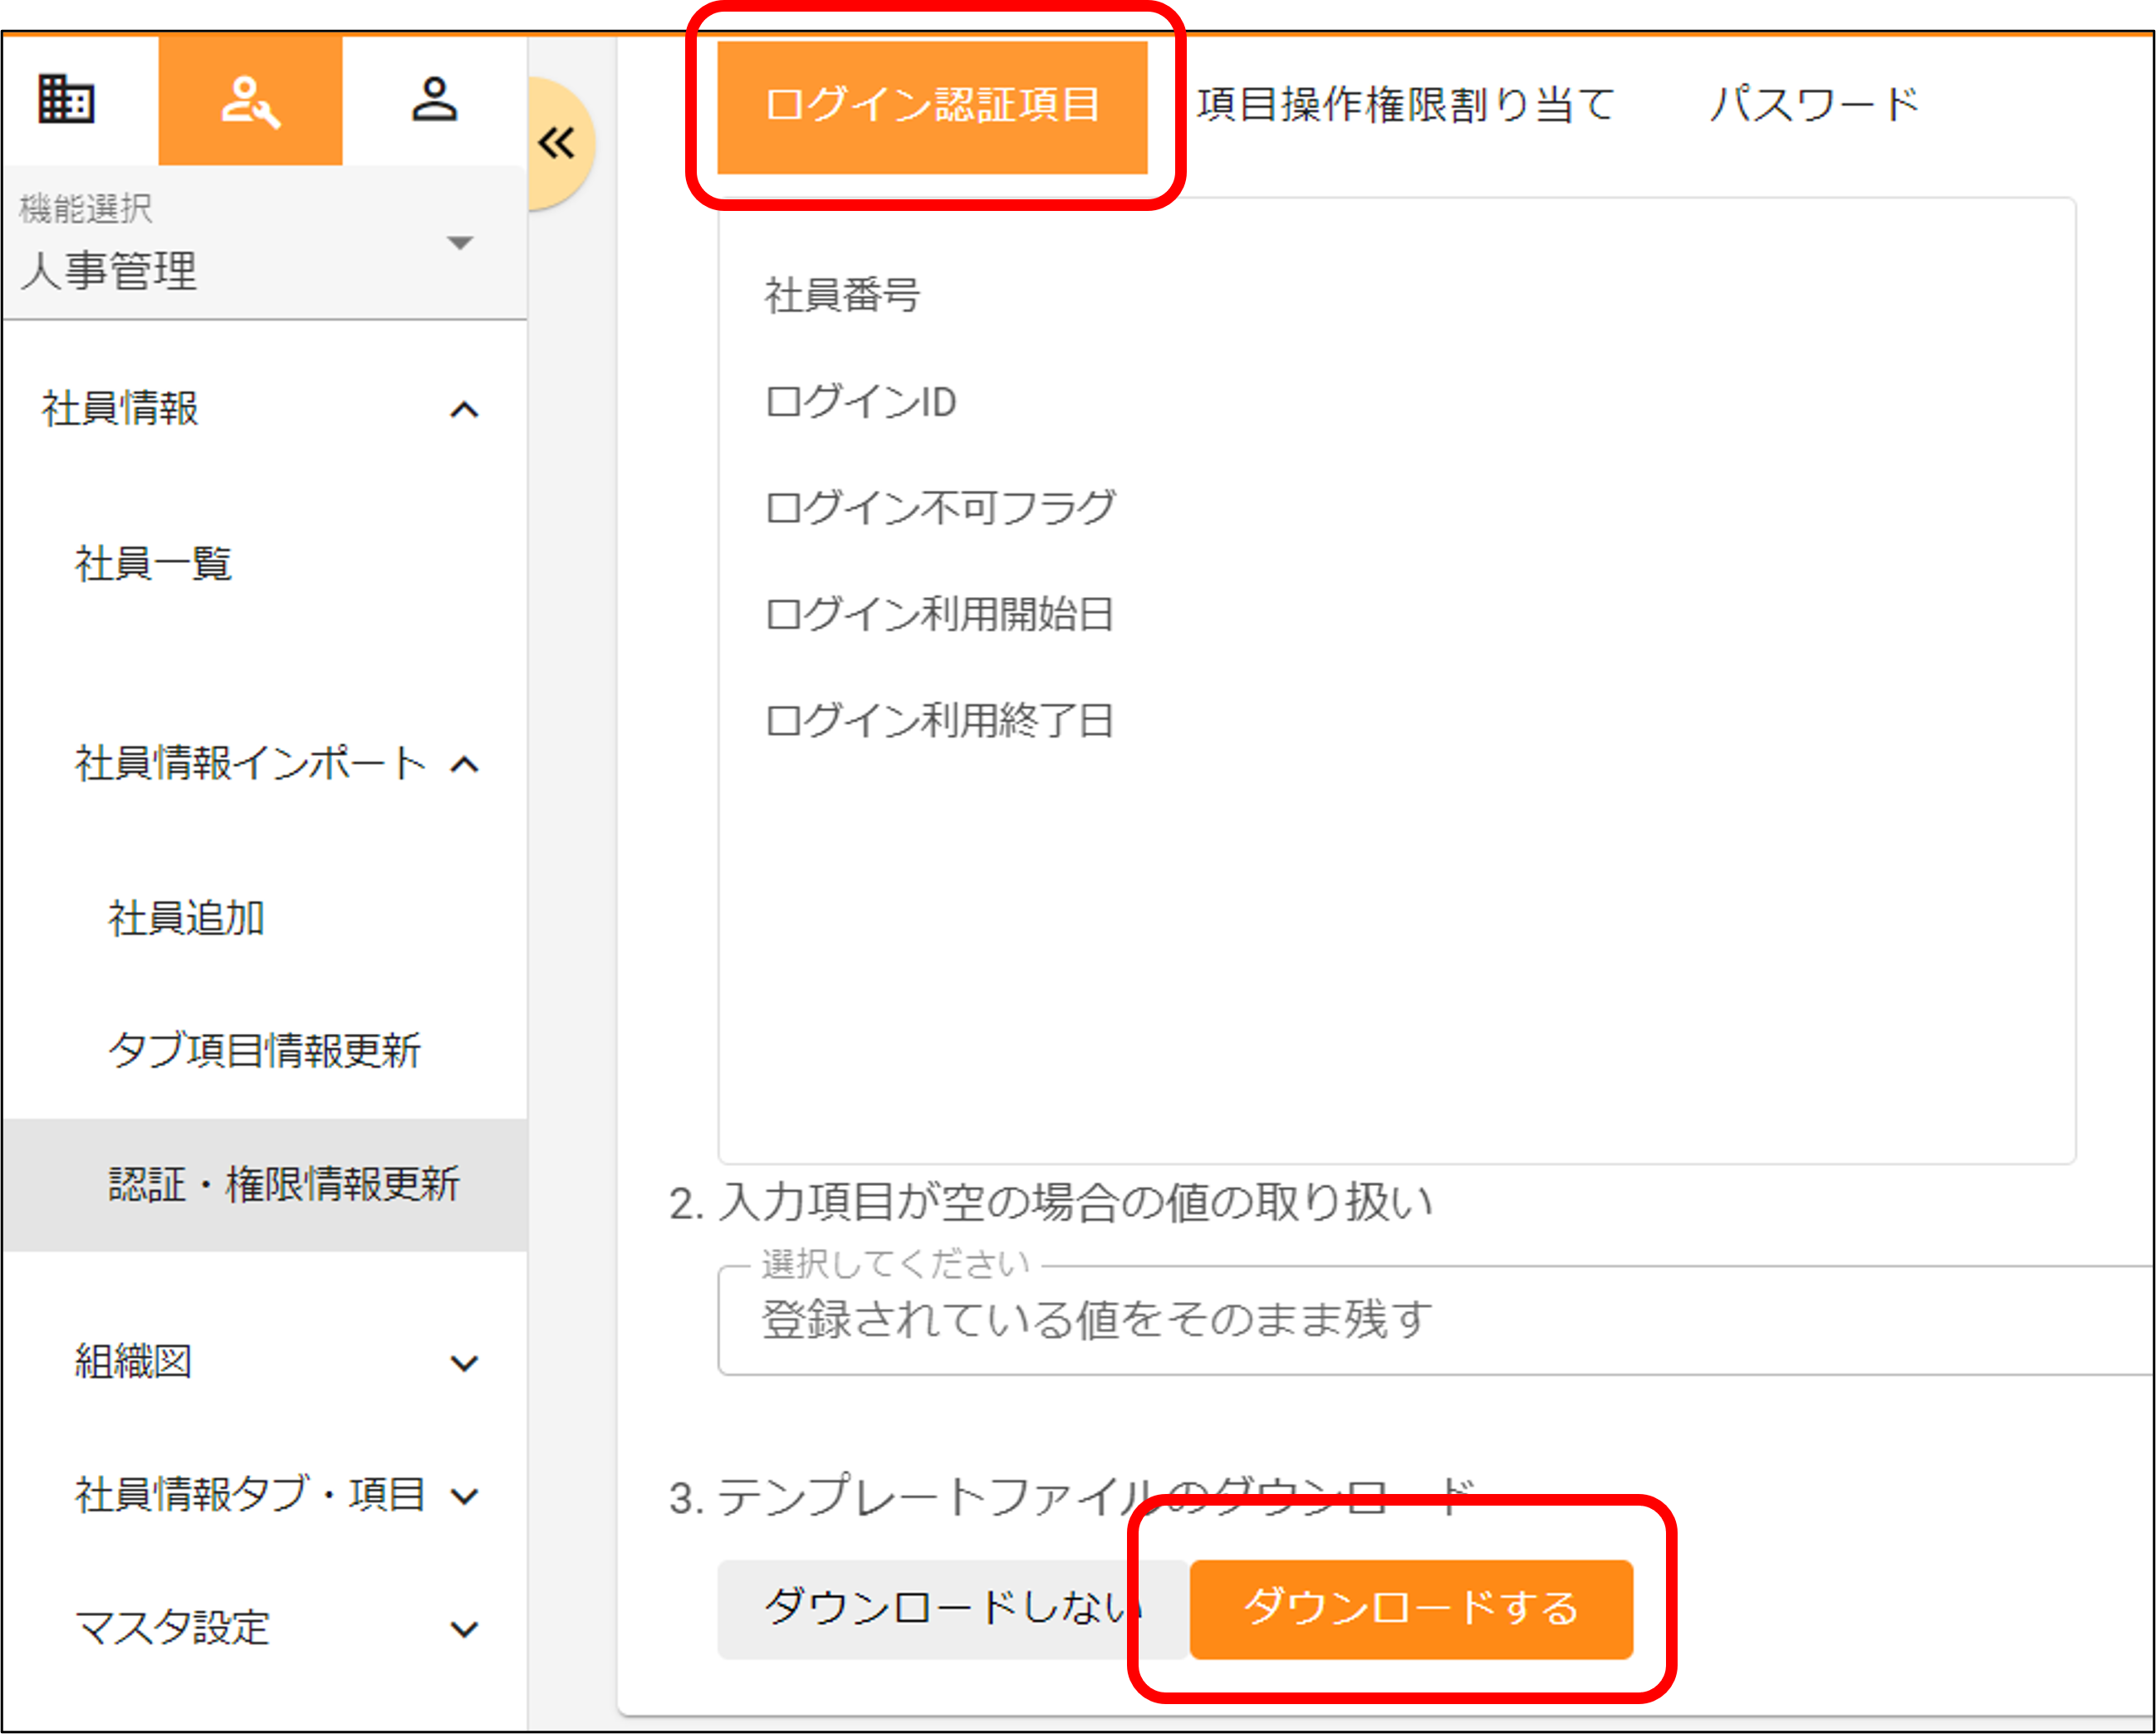Viewport: 2156px width, 1734px height.
Task: Choose ダウンロードしない for template download
Action: tap(950, 1609)
